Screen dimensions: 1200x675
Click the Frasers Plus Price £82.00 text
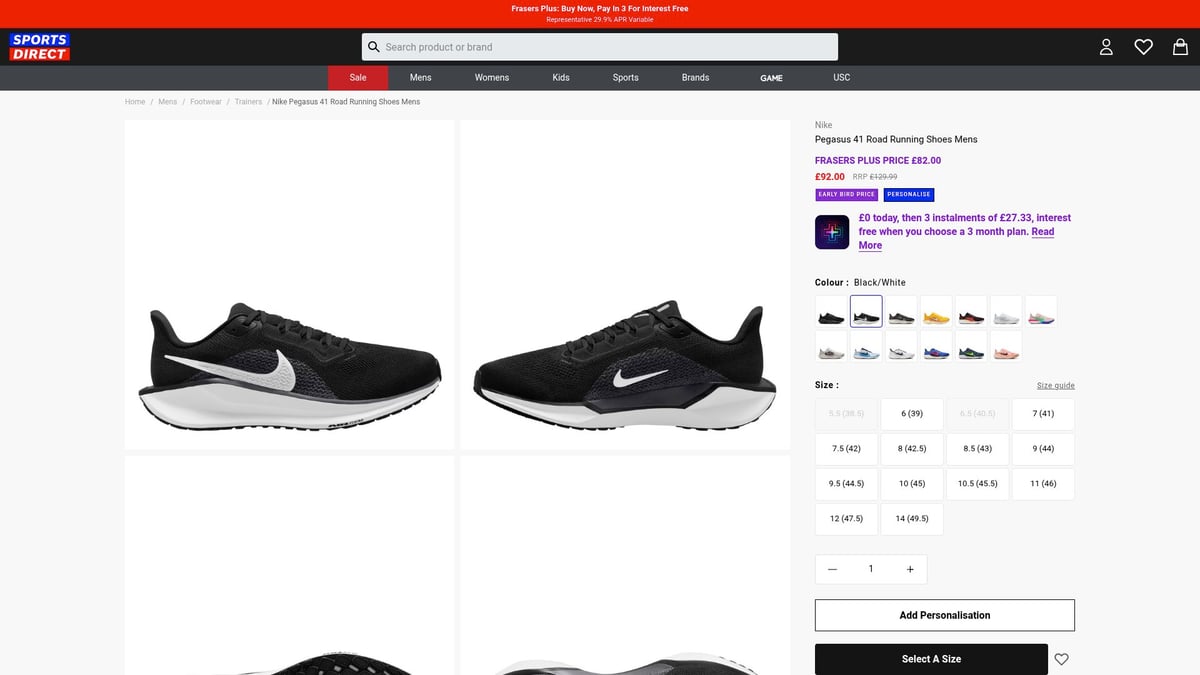click(x=878, y=160)
